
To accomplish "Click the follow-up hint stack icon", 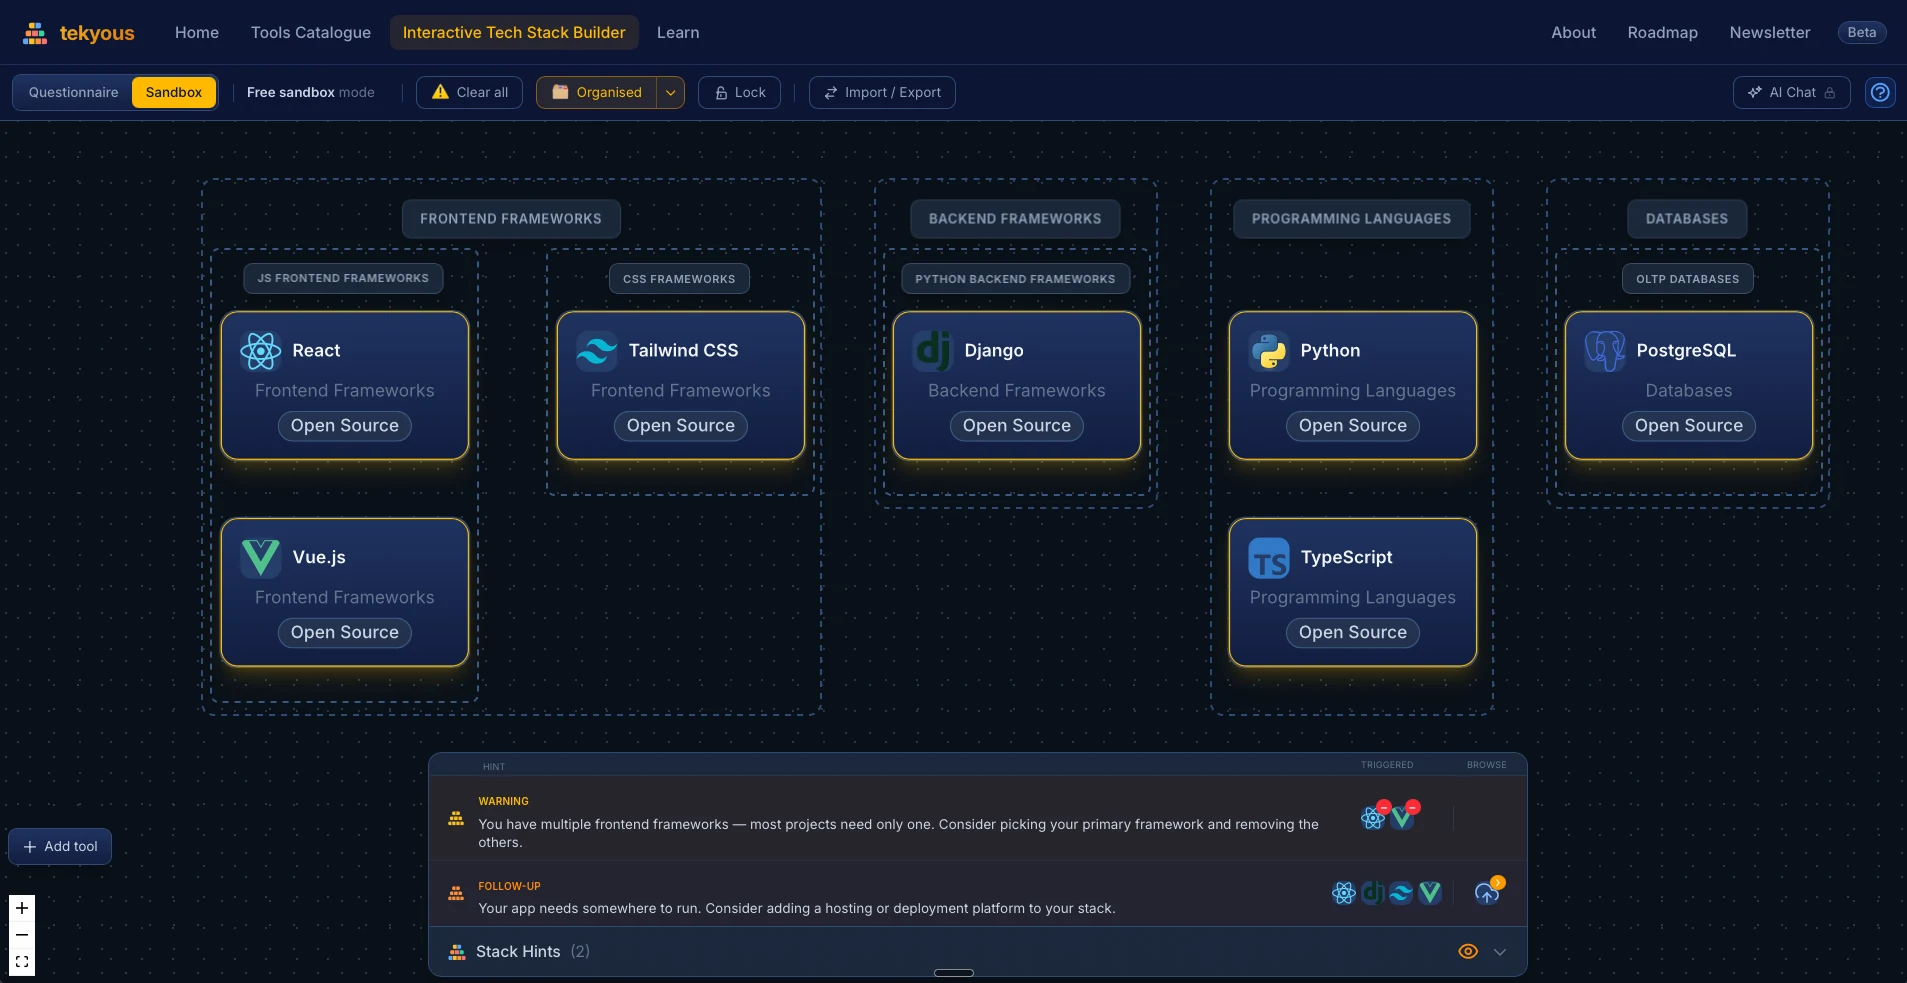I will [456, 893].
